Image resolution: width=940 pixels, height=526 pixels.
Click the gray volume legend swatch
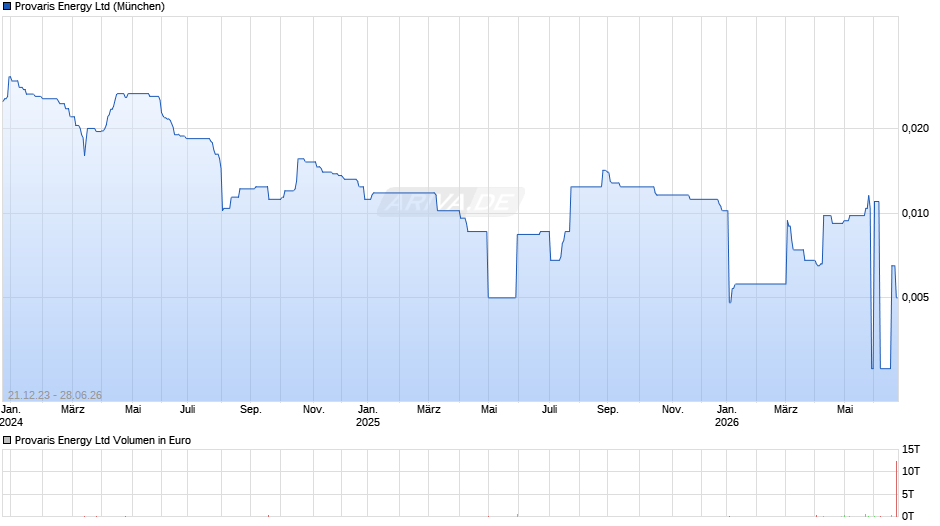pyautogui.click(x=7, y=440)
